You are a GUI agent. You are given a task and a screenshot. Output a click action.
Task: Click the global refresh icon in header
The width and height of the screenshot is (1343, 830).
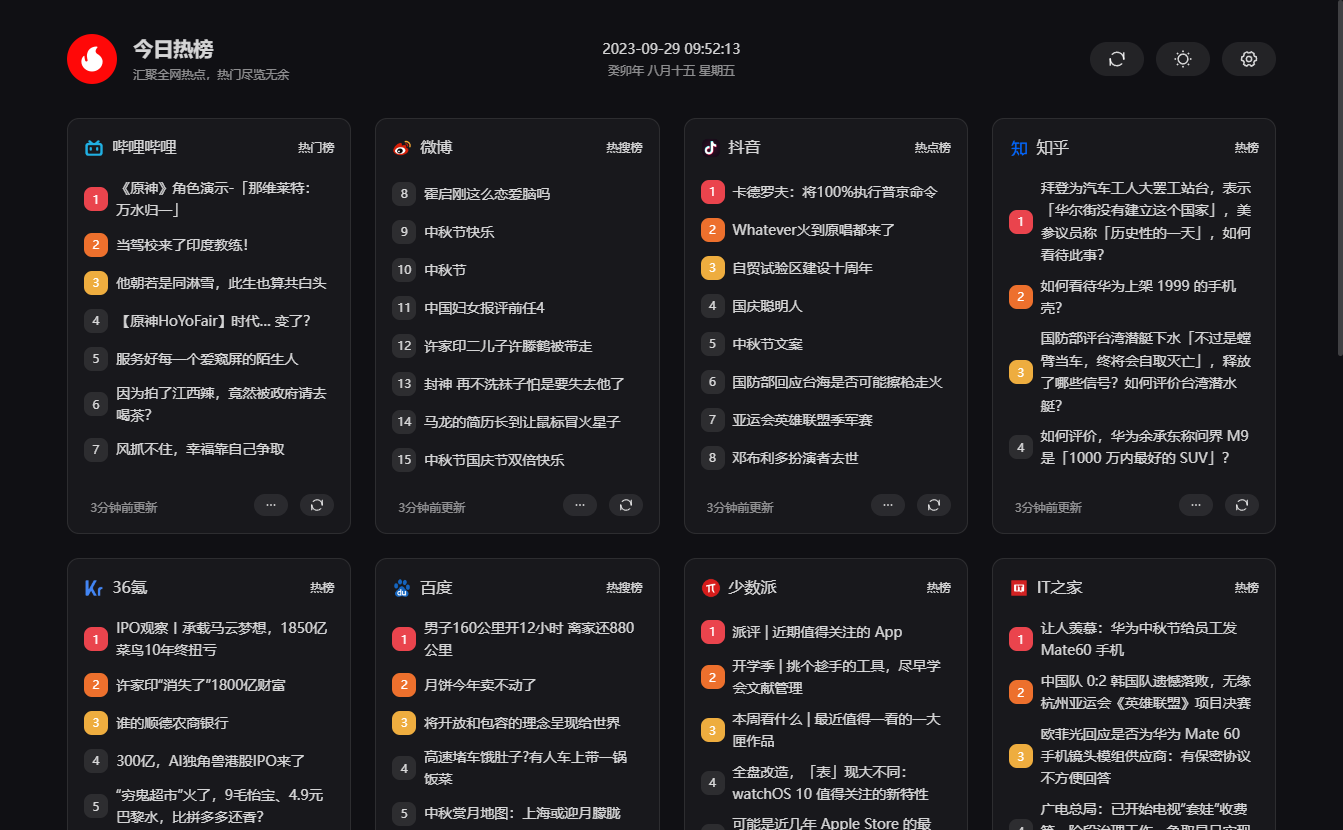[x=1117, y=59]
